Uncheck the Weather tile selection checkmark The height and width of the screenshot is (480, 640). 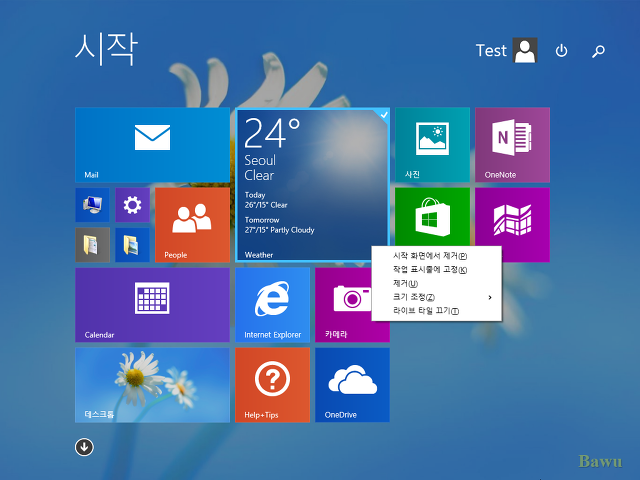[x=384, y=115]
